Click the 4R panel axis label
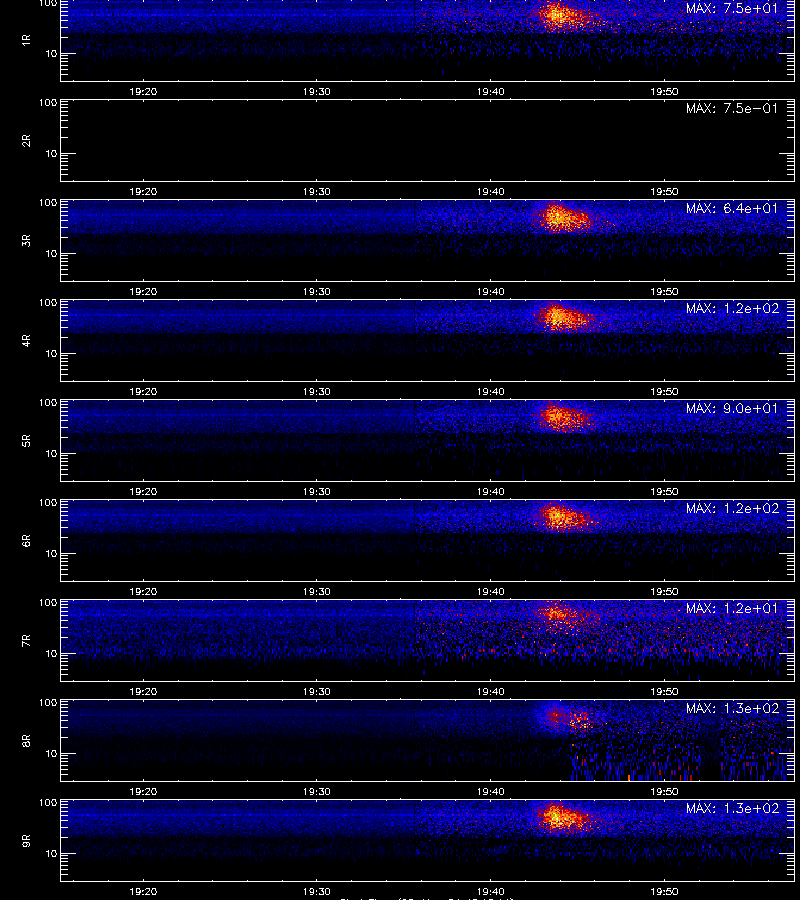Image resolution: width=800 pixels, height=900 pixels. [x=26, y=340]
